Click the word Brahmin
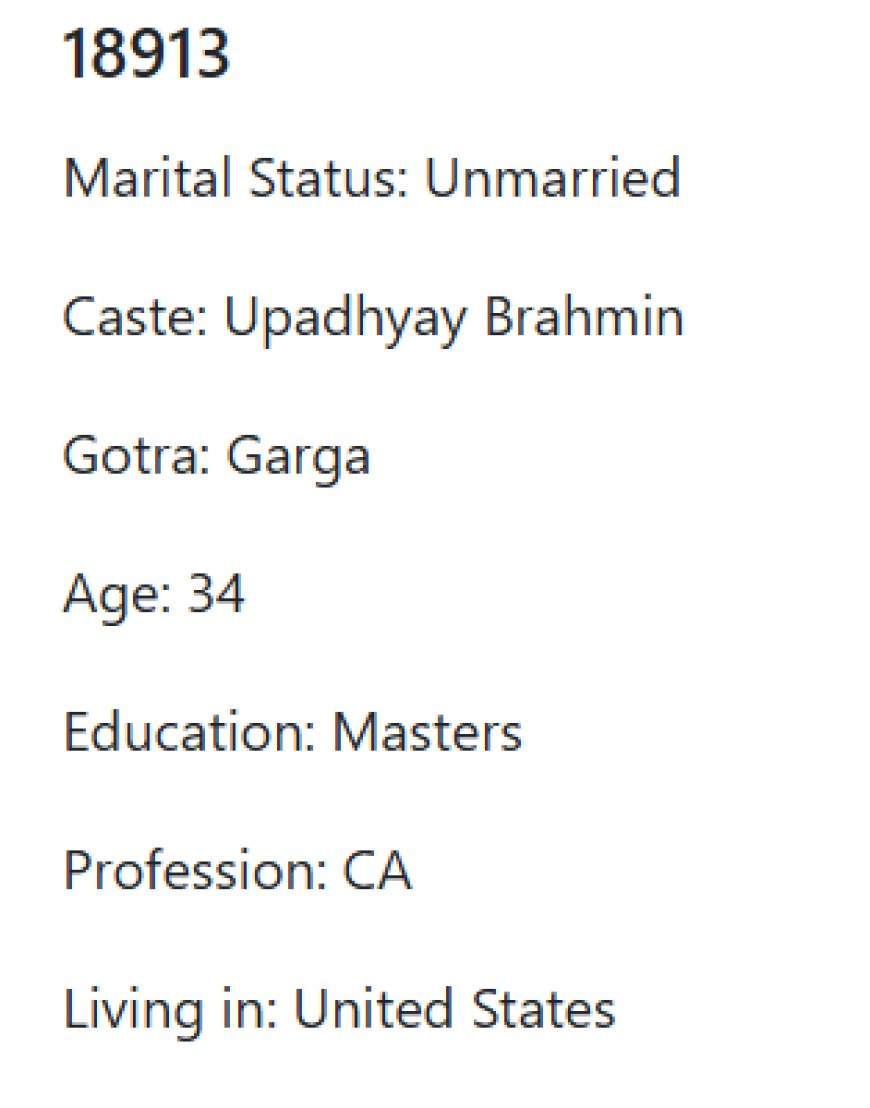 (x=584, y=316)
